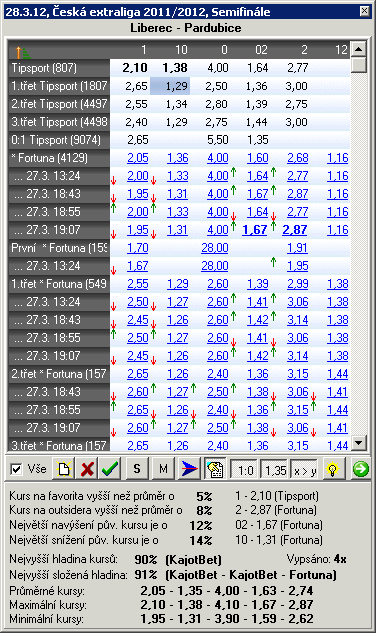This screenshot has height=633, width=376.
Task: Close the Liberec - Pardubice window
Action: pos(364,10)
